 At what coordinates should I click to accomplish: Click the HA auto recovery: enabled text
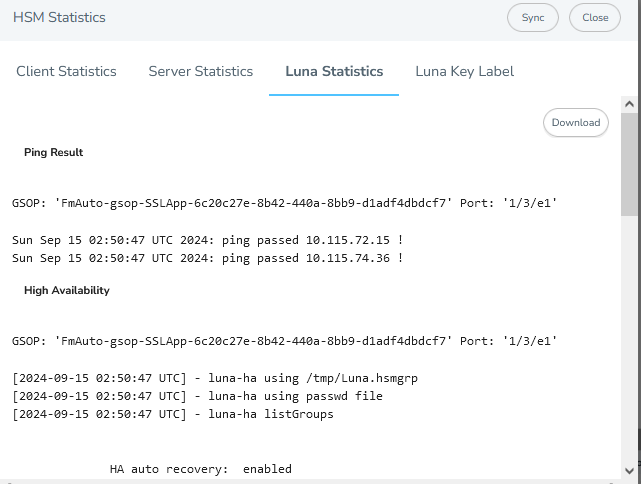tap(201, 469)
